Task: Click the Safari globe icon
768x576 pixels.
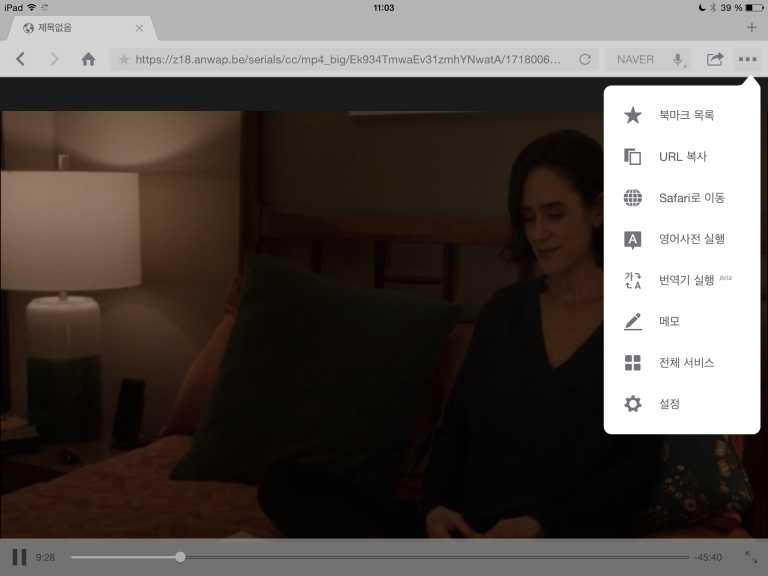Action: pos(633,198)
